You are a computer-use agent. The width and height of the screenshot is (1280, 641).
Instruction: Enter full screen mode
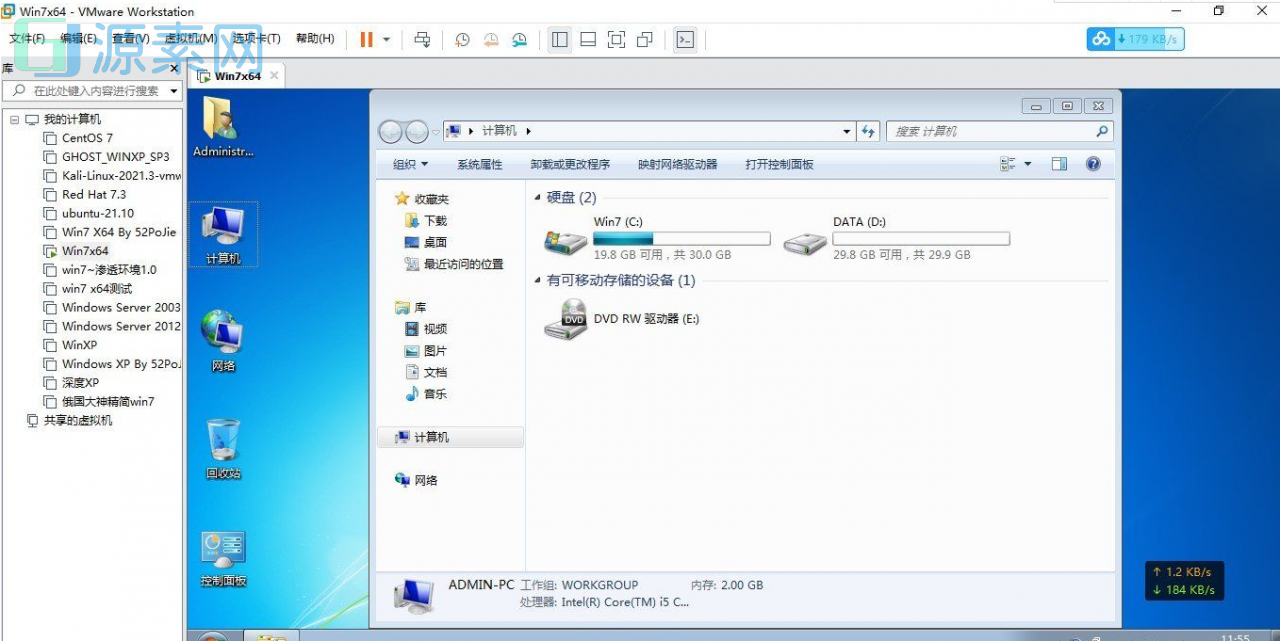617,40
